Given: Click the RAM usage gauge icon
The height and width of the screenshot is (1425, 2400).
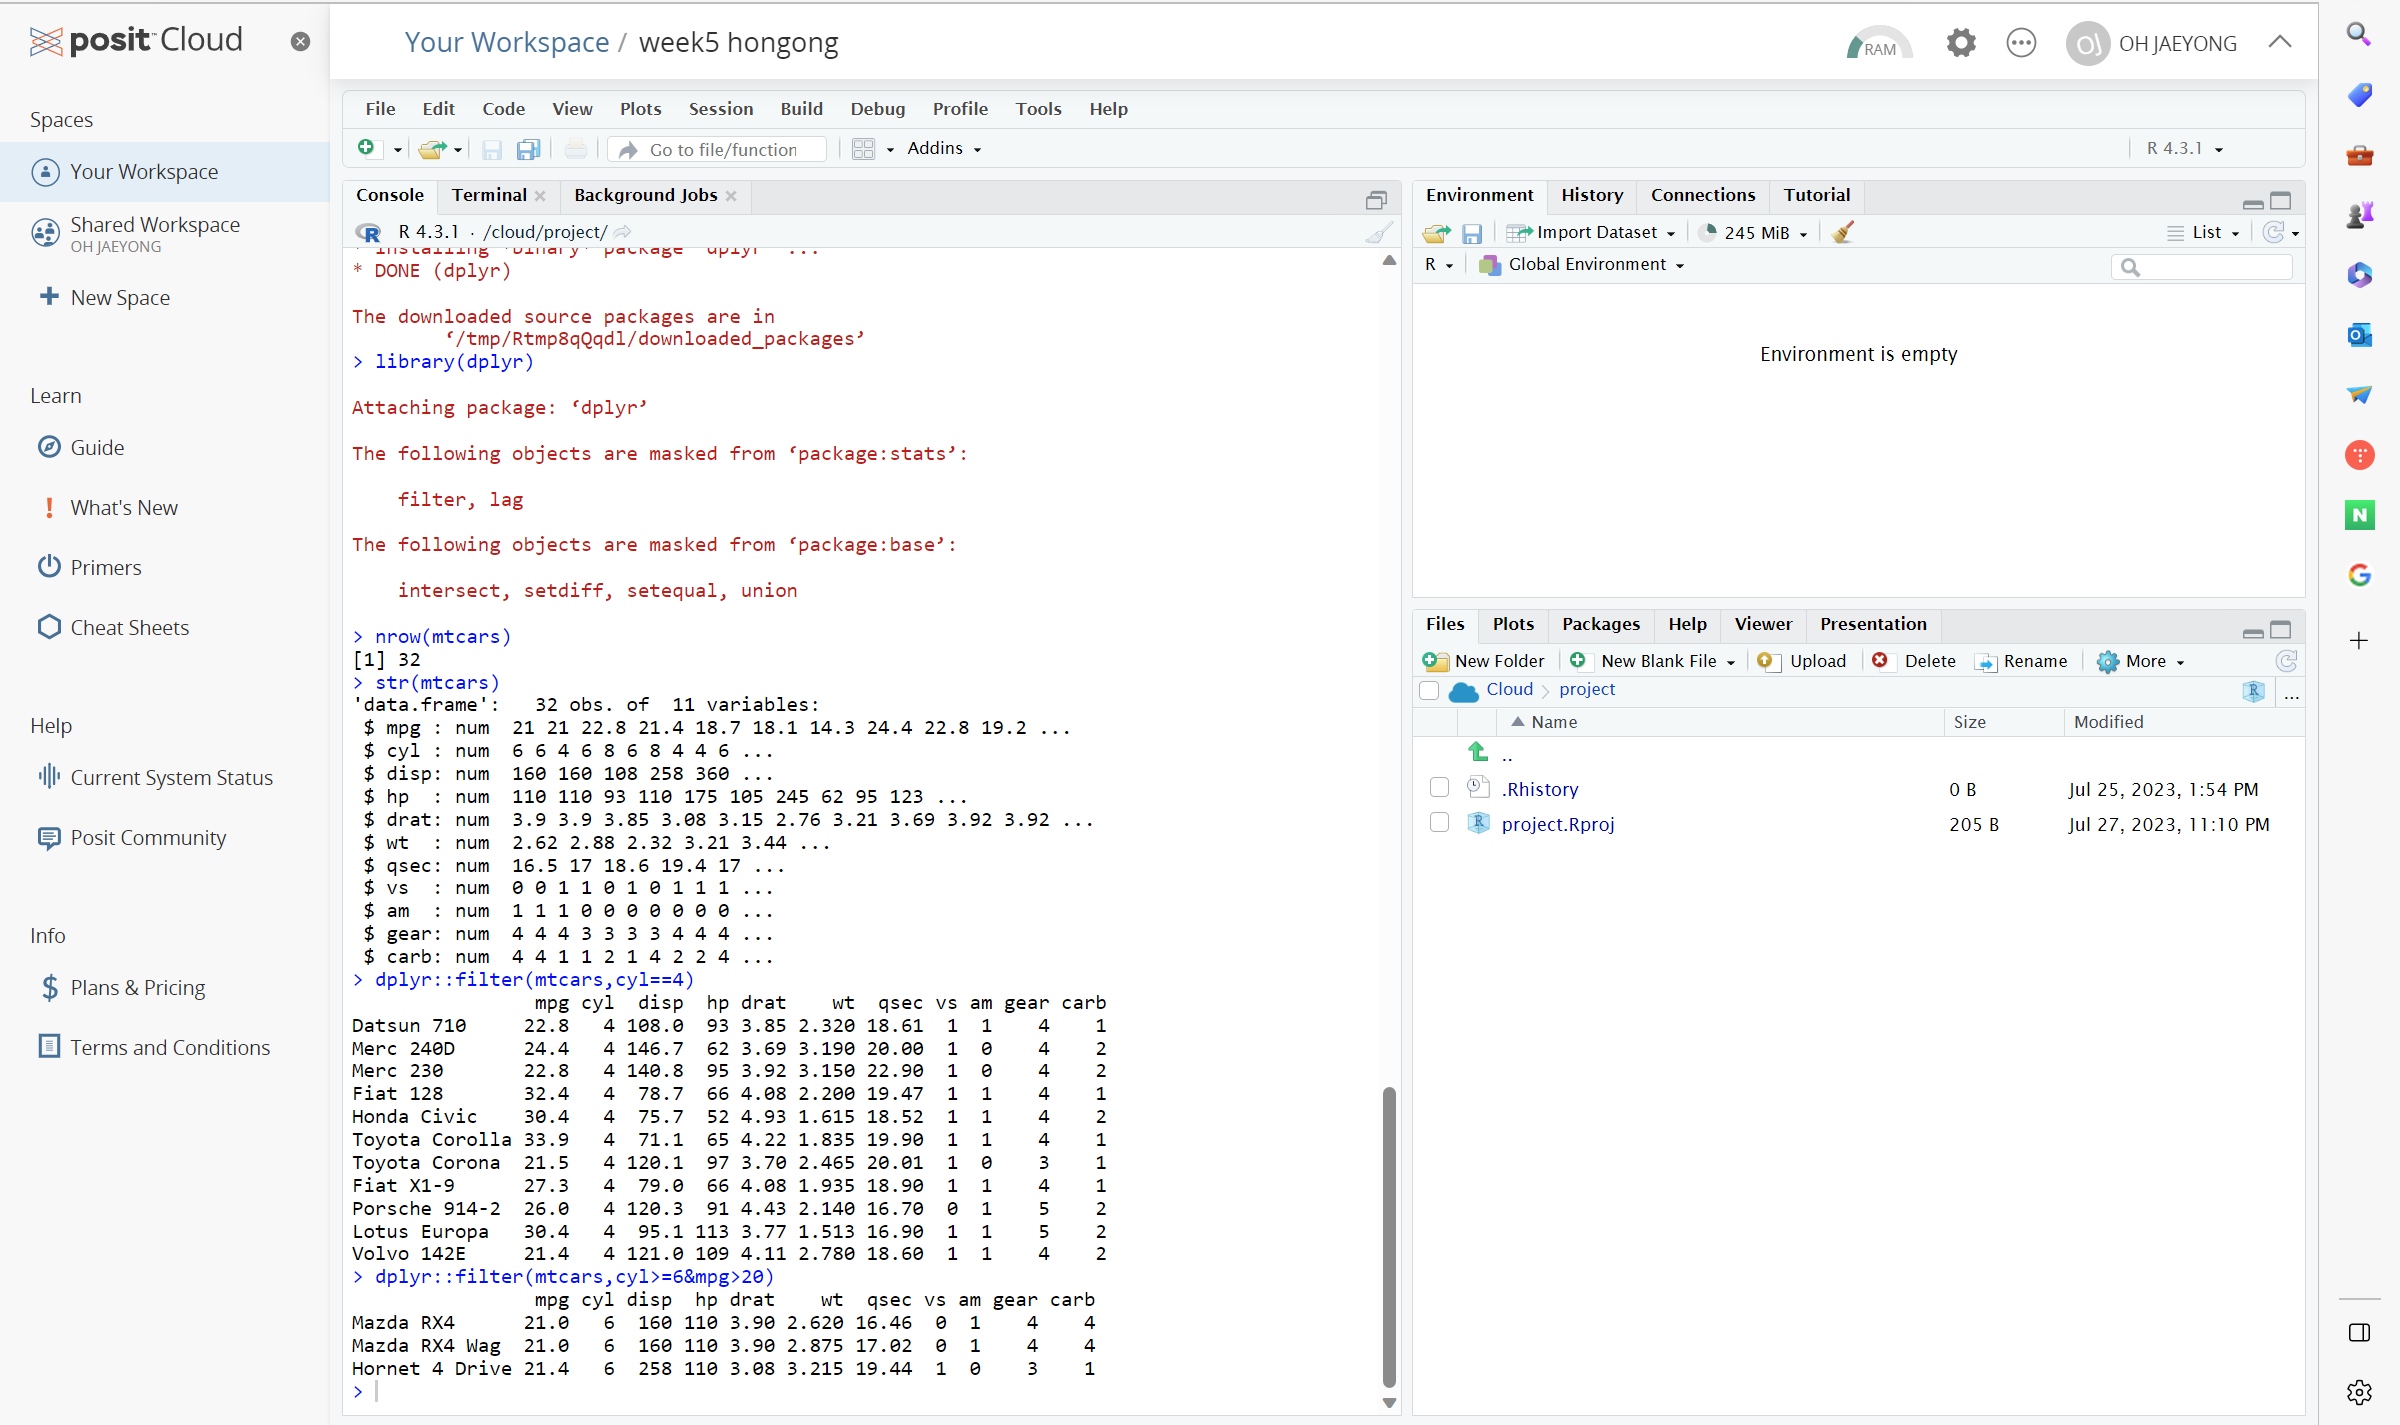Looking at the screenshot, I should point(1878,43).
